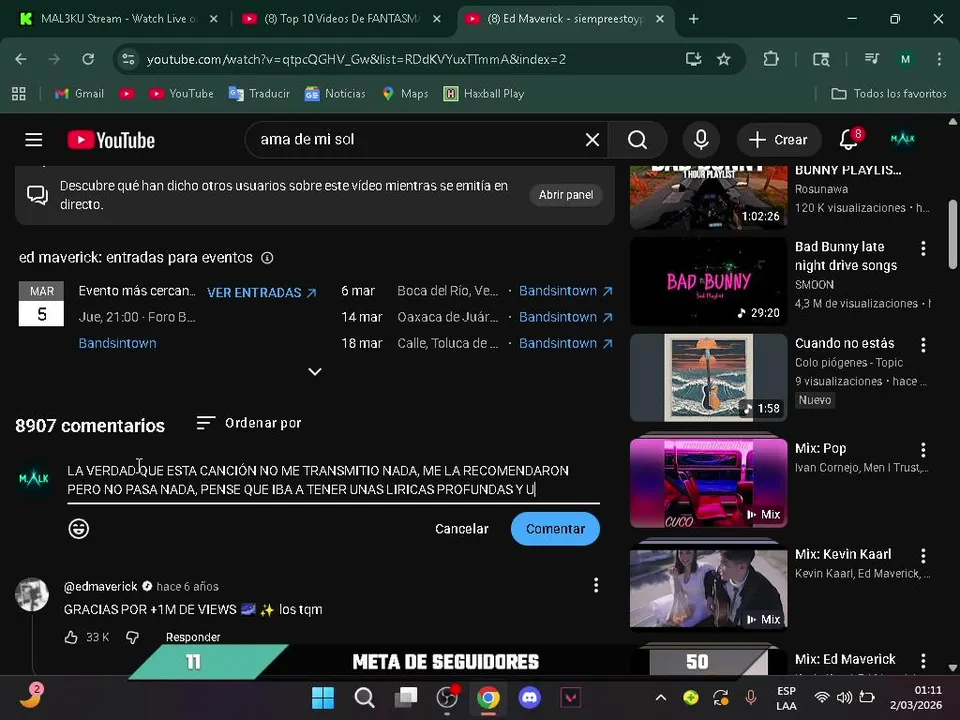Go to the YouTube home logo
Viewport: 960px width, 720px height.
tap(111, 140)
